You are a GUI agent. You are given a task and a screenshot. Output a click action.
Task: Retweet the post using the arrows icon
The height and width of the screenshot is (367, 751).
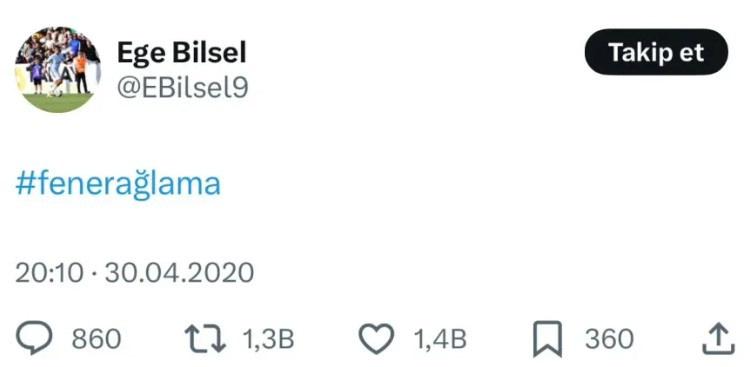205,338
